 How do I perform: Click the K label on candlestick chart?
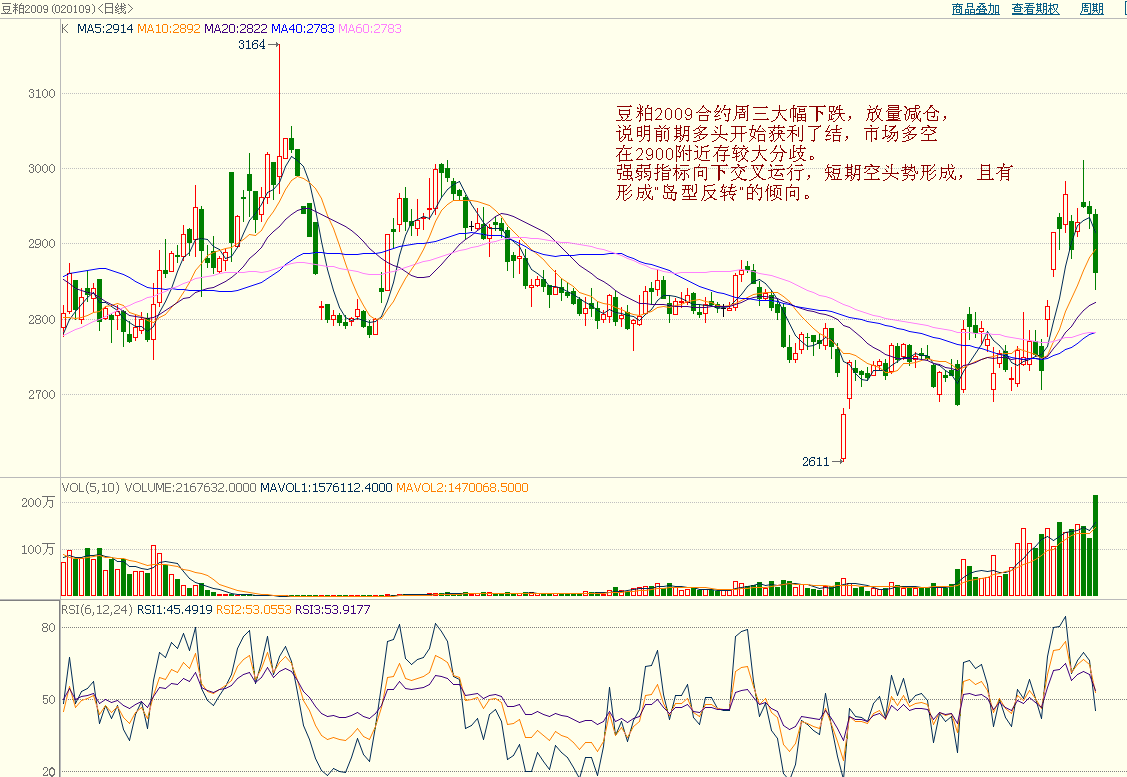(65, 29)
